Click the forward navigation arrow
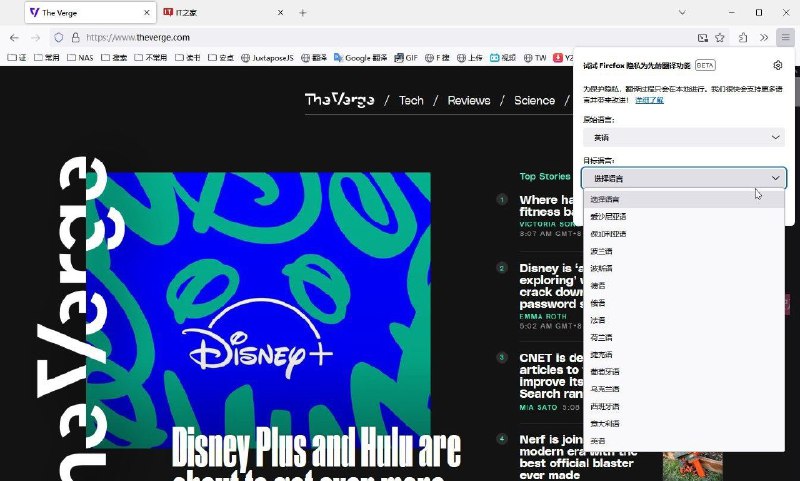Screen dimensions: 800x481 pyautogui.click(x=35, y=38)
